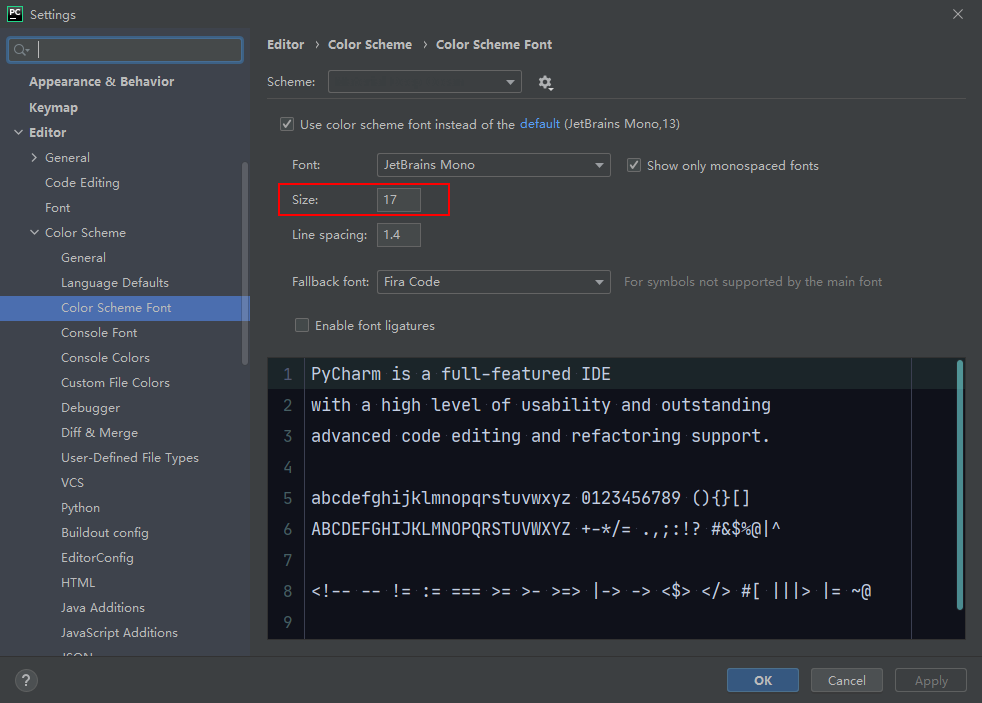
Task: Click Editor in the breadcrumb
Action: [286, 44]
